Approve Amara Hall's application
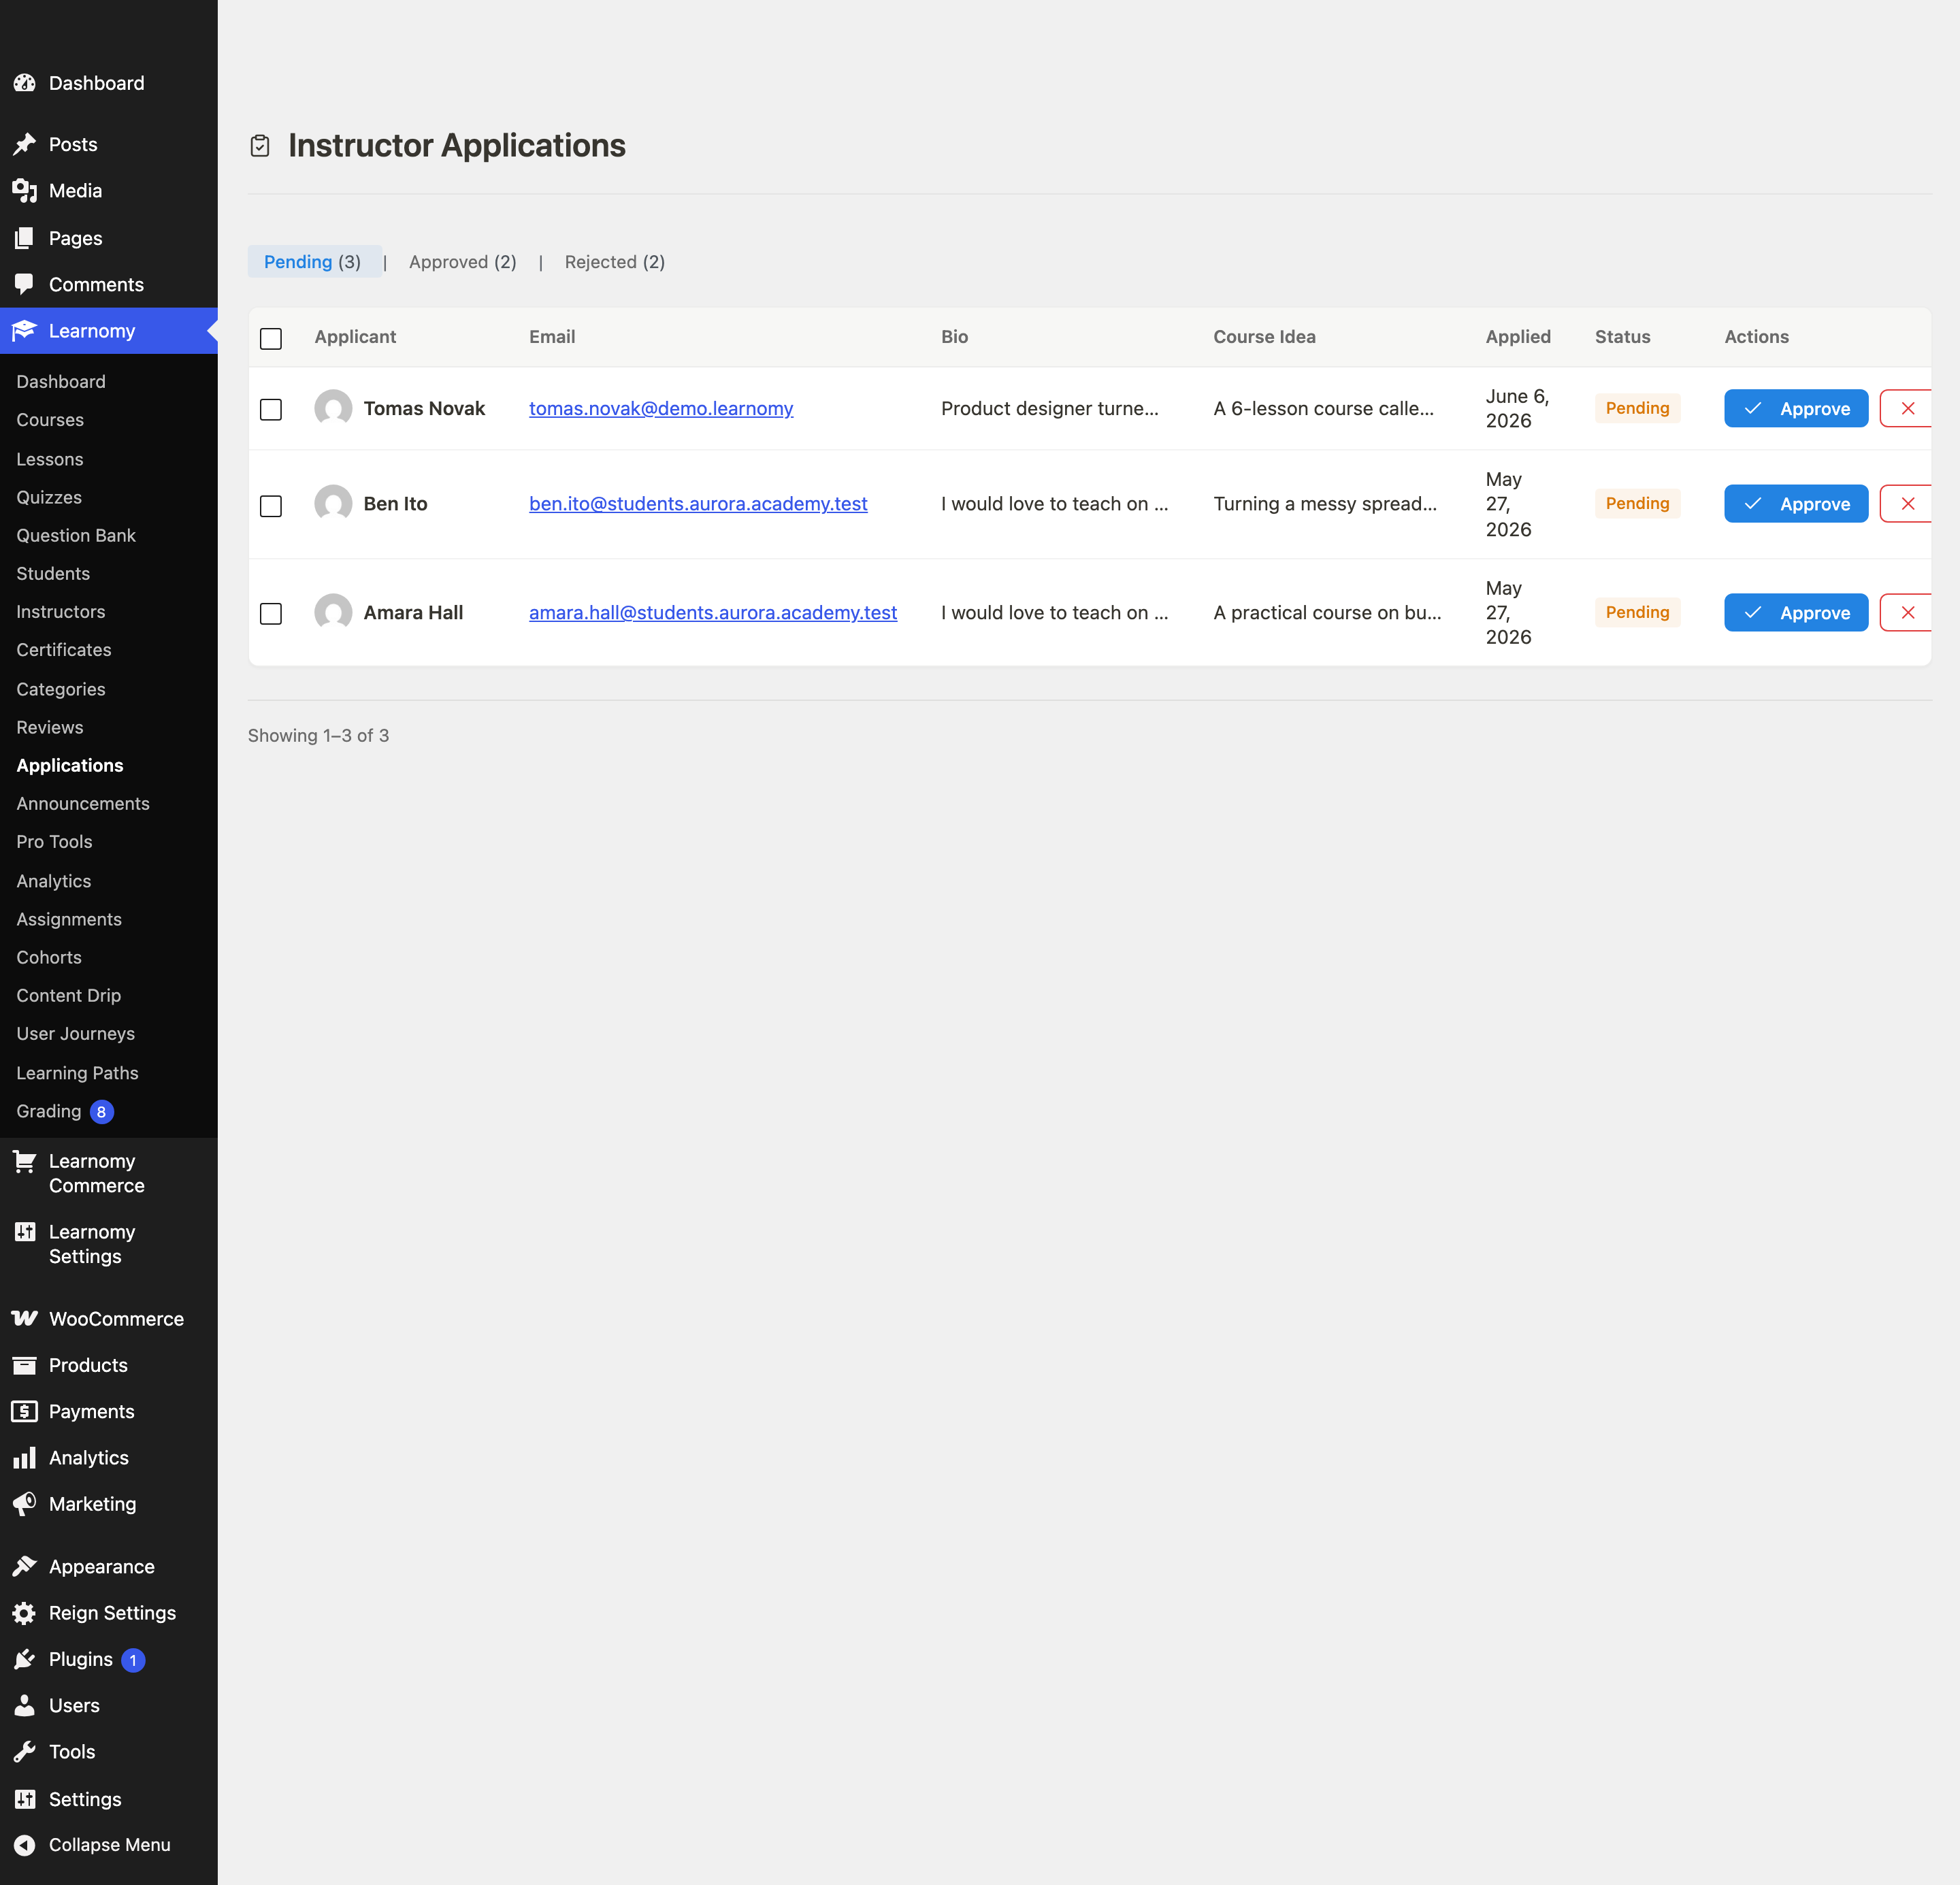The image size is (1960, 1885). click(x=1796, y=613)
